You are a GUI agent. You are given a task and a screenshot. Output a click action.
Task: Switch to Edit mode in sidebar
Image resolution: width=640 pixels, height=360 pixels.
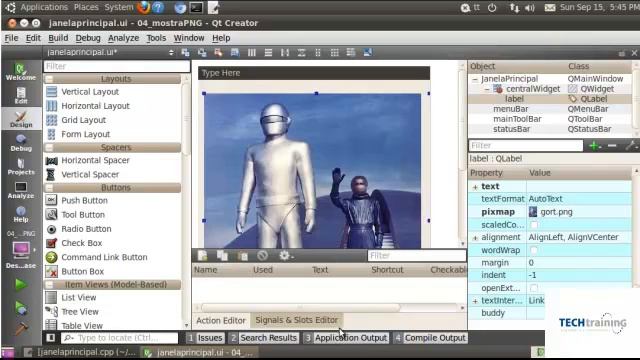tap(21, 96)
